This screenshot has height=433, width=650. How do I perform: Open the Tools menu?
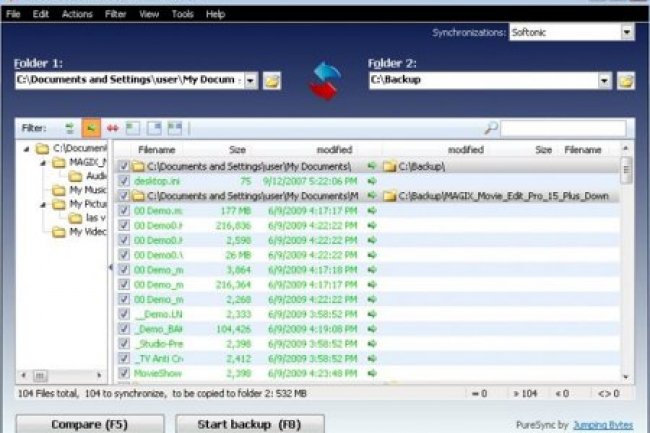182,14
